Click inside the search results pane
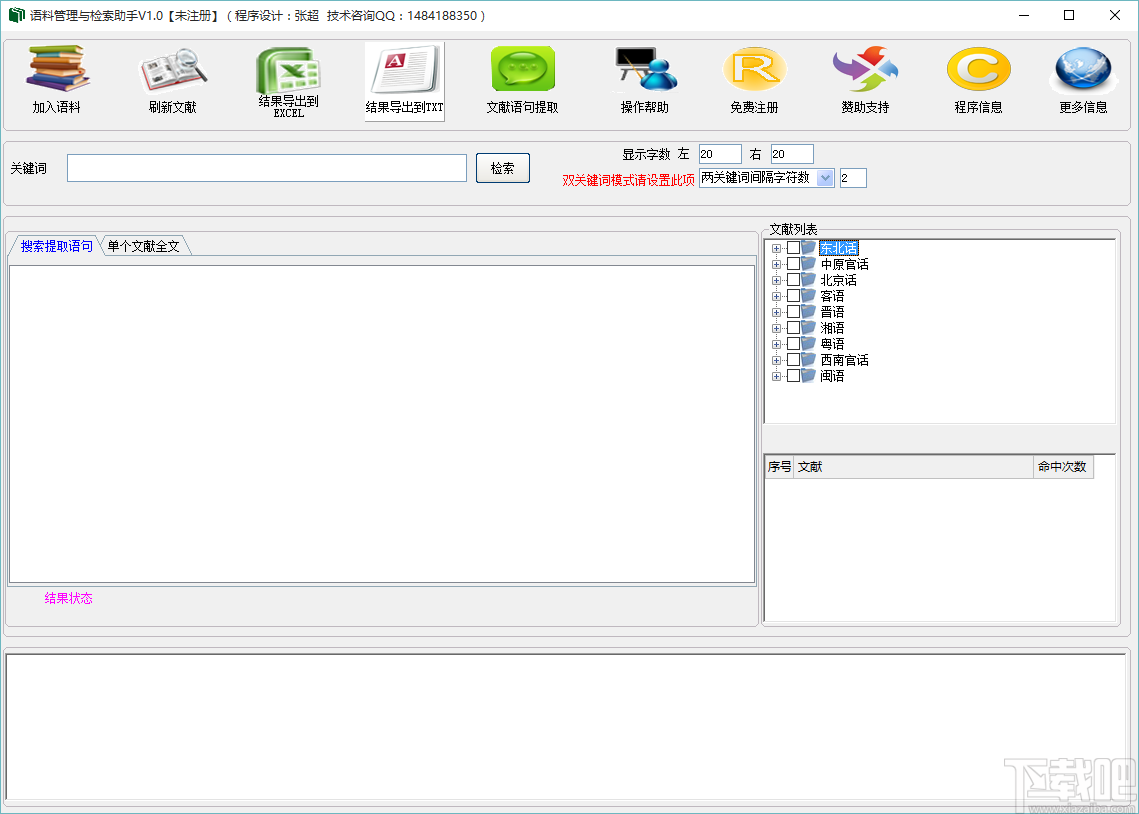1139x814 pixels. [x=382, y=424]
